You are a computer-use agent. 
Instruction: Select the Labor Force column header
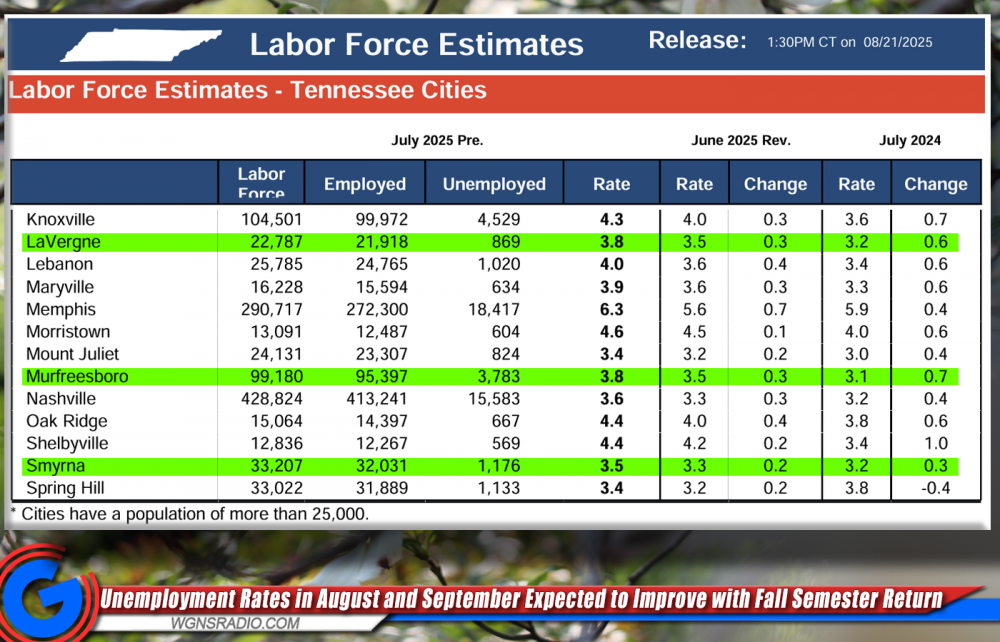tap(261, 183)
